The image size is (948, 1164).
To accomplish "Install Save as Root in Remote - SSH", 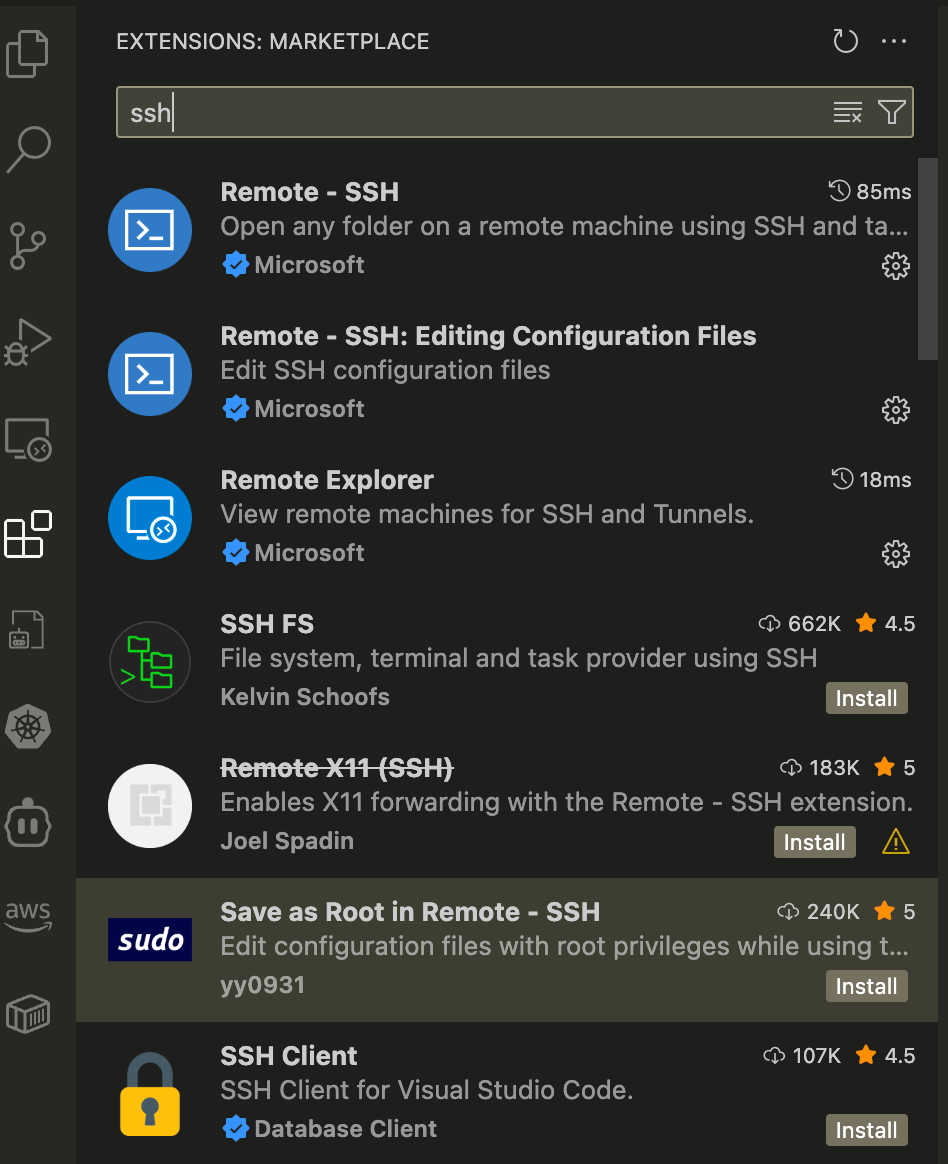I will [x=866, y=986].
